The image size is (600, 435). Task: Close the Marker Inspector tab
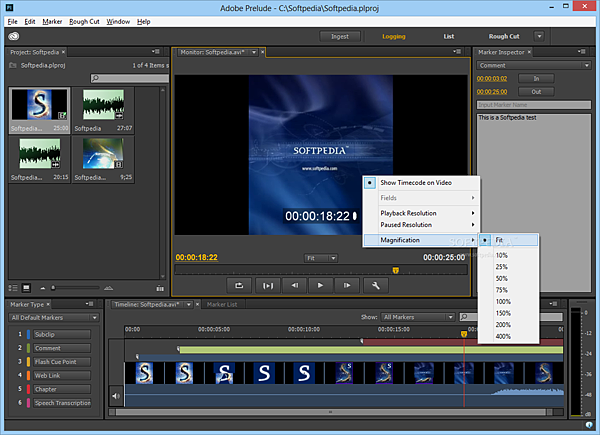pyautogui.click(x=529, y=52)
